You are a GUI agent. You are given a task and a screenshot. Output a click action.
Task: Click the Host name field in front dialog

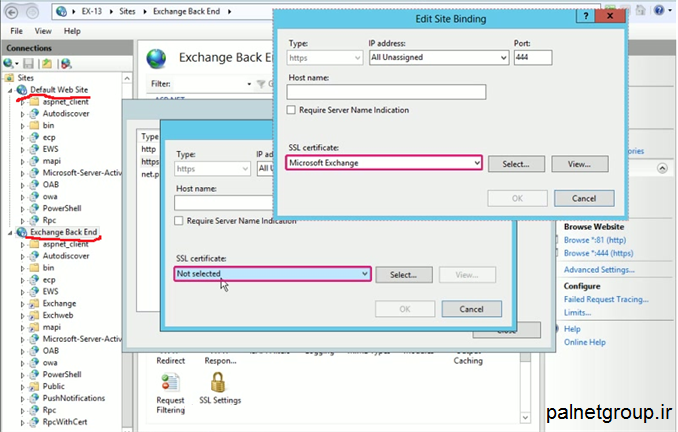click(x=386, y=92)
